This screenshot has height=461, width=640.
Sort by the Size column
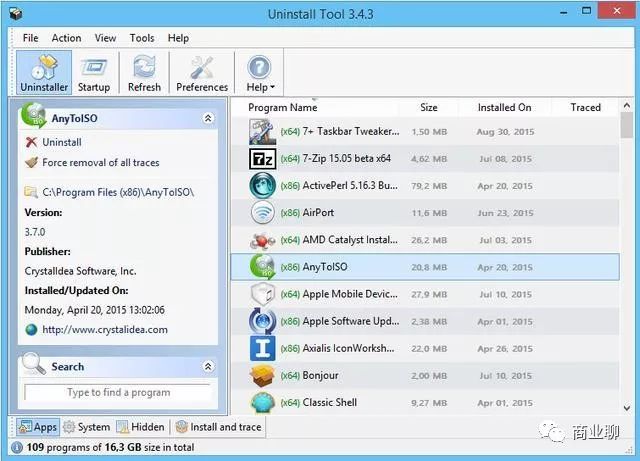pyautogui.click(x=429, y=107)
